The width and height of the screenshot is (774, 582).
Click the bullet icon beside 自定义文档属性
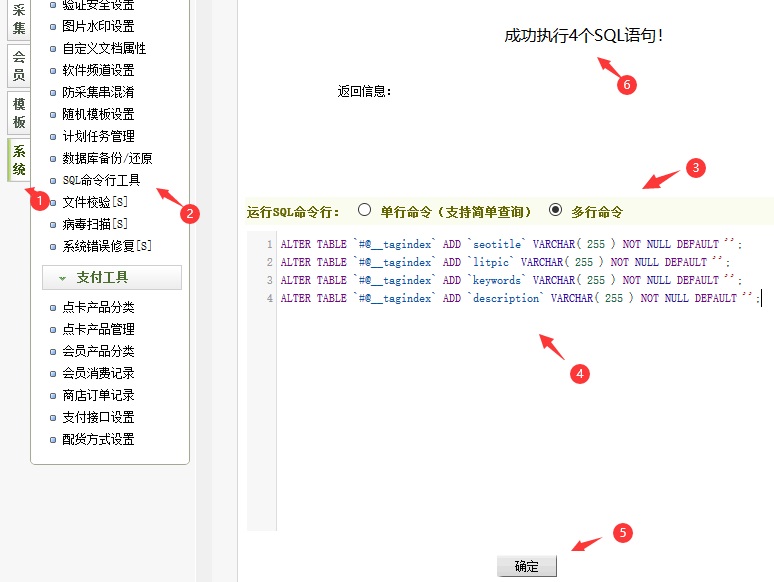[53, 48]
